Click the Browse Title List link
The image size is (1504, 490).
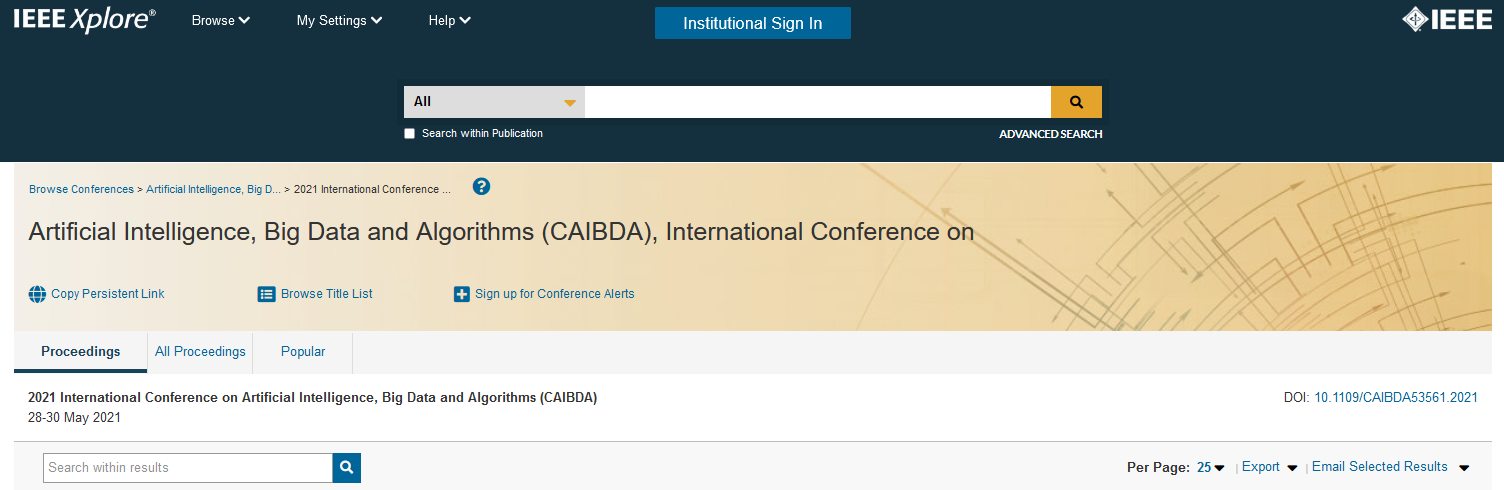click(x=327, y=294)
